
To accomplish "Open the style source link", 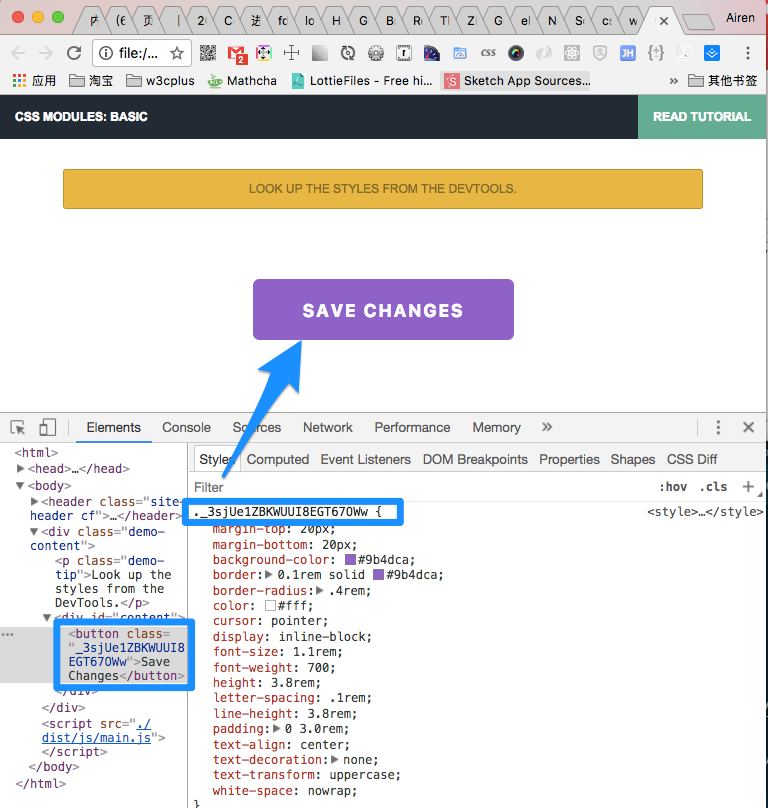I will 705,512.
